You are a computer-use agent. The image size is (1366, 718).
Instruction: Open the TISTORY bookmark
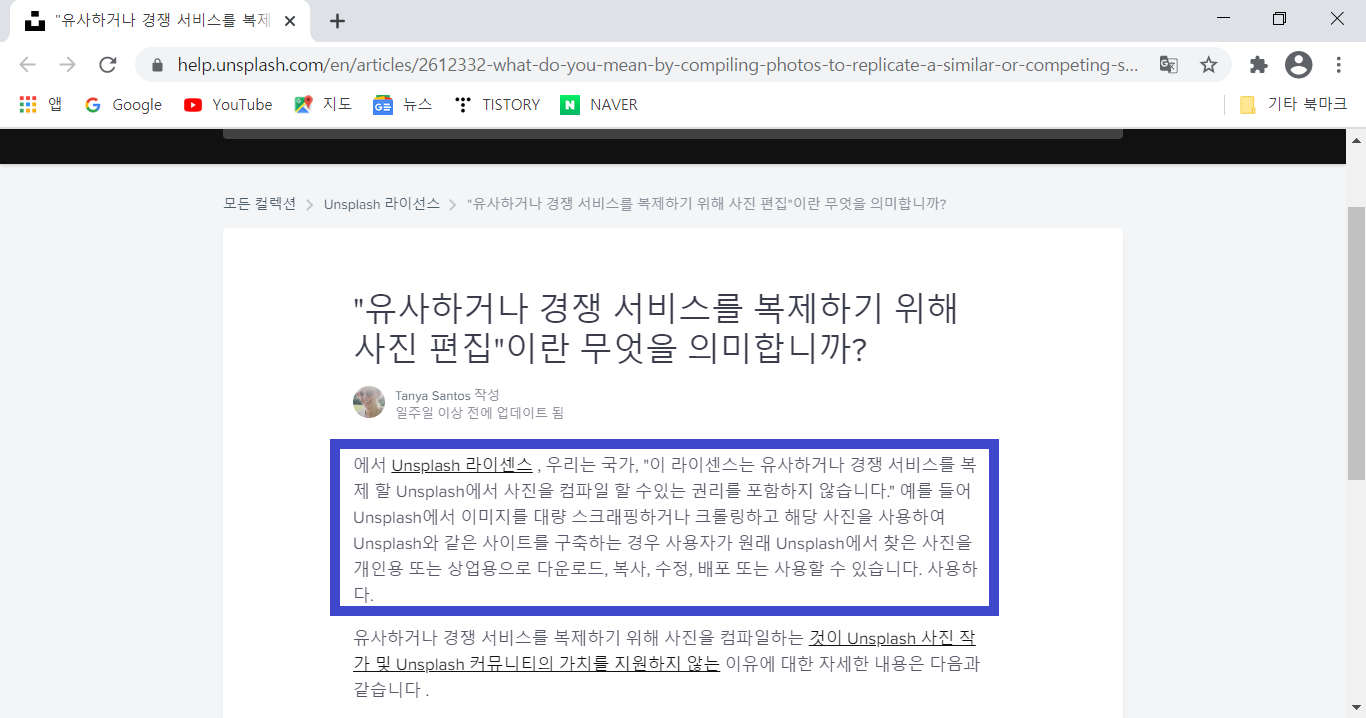click(497, 104)
